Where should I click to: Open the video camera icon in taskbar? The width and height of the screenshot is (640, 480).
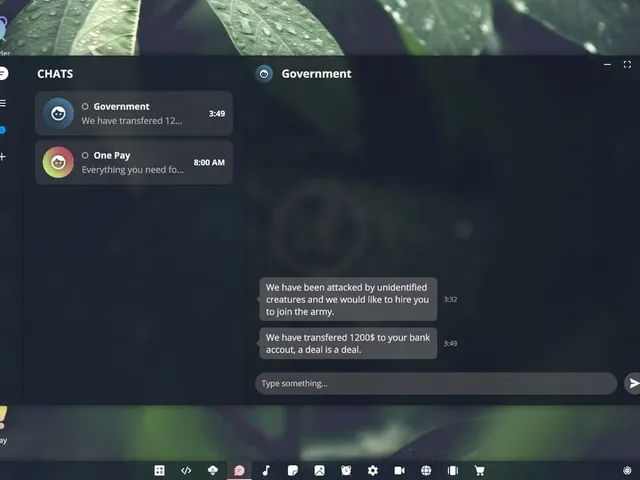(399, 471)
